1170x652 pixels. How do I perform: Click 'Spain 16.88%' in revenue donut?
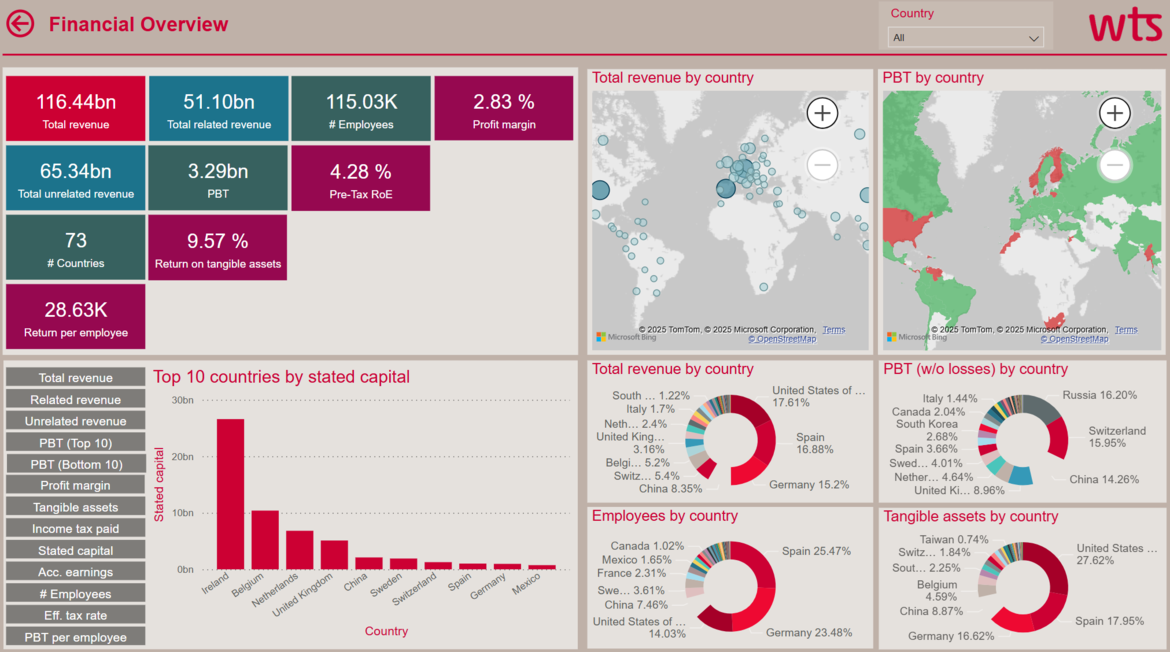814,443
